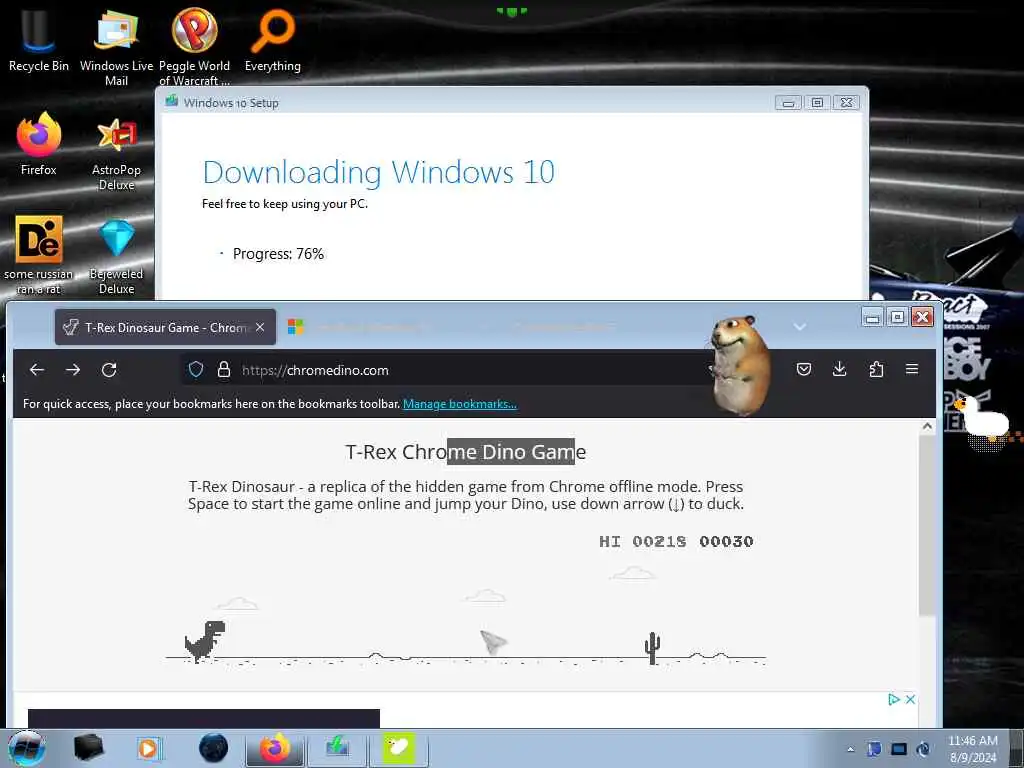Open the AdChoices triangle icon
Image resolution: width=1024 pixels, height=768 pixels.
(893, 699)
